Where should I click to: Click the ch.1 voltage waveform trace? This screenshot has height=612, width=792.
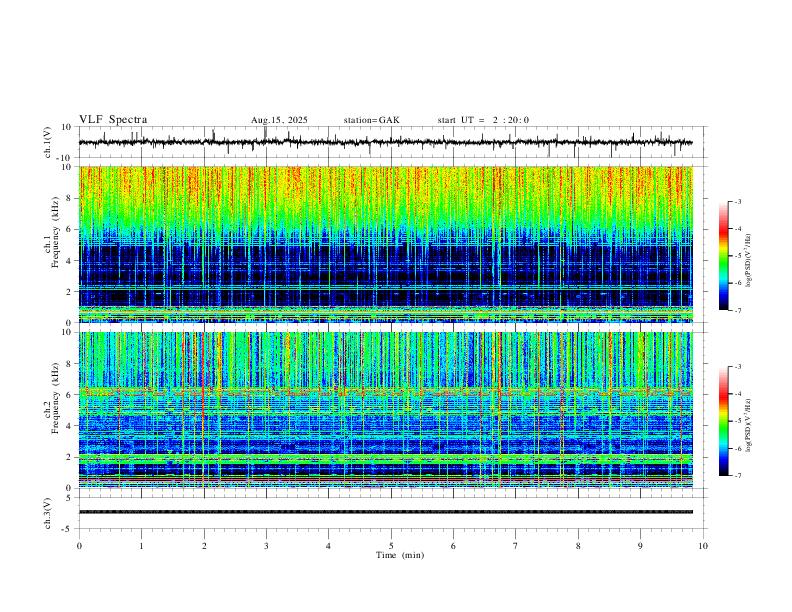coord(385,142)
